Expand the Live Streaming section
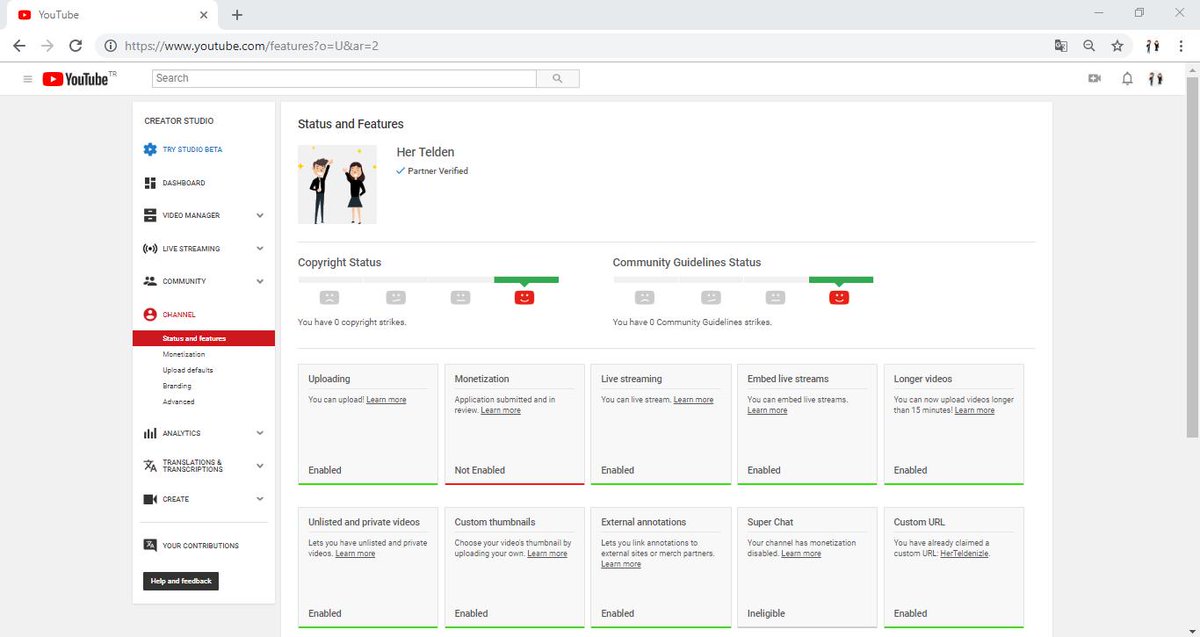The width and height of the screenshot is (1200, 637). tap(260, 248)
